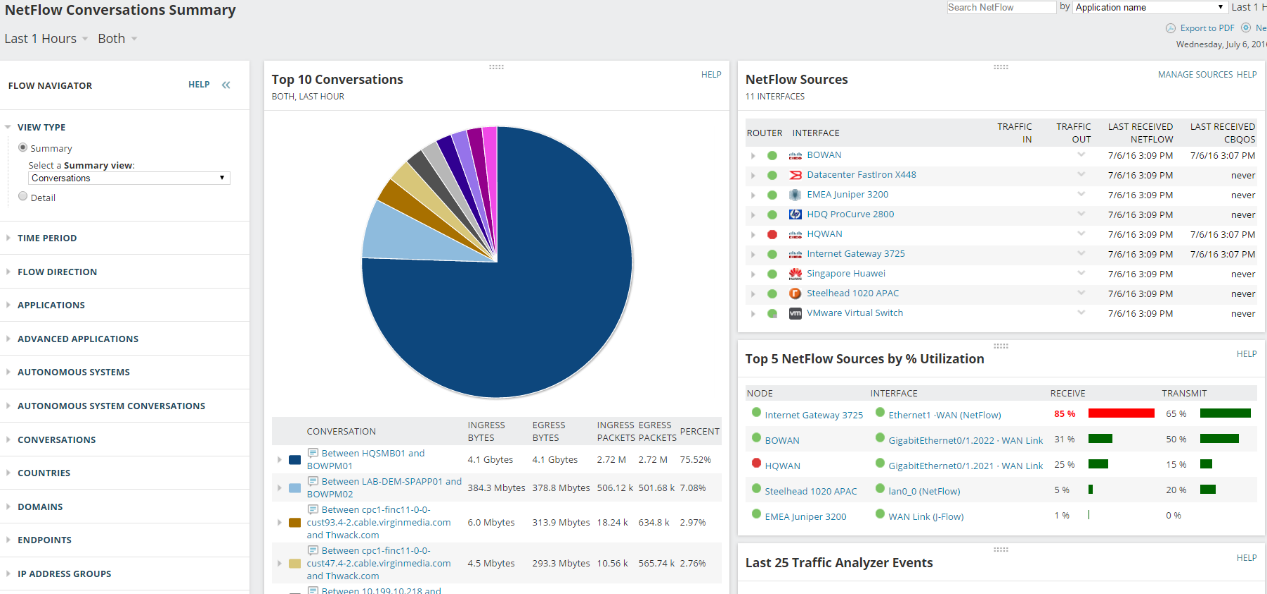Open the Last 1 Hours time dropdown

coord(46,38)
